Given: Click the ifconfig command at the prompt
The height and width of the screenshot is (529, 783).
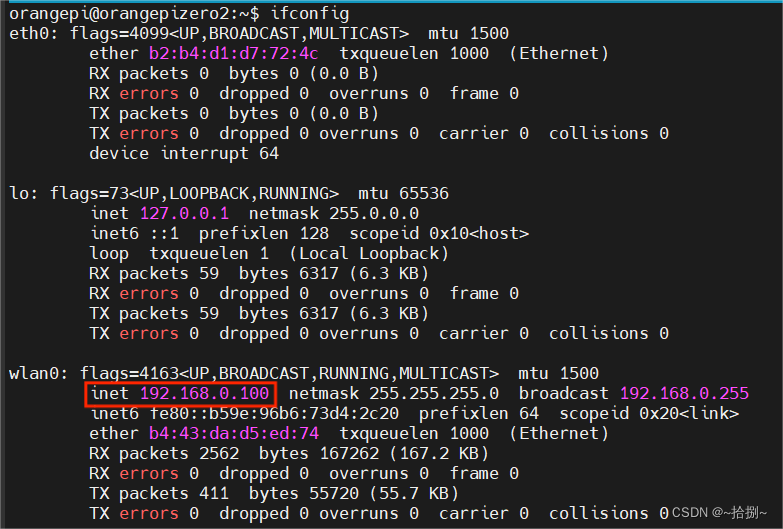Looking at the screenshot, I should [x=310, y=13].
